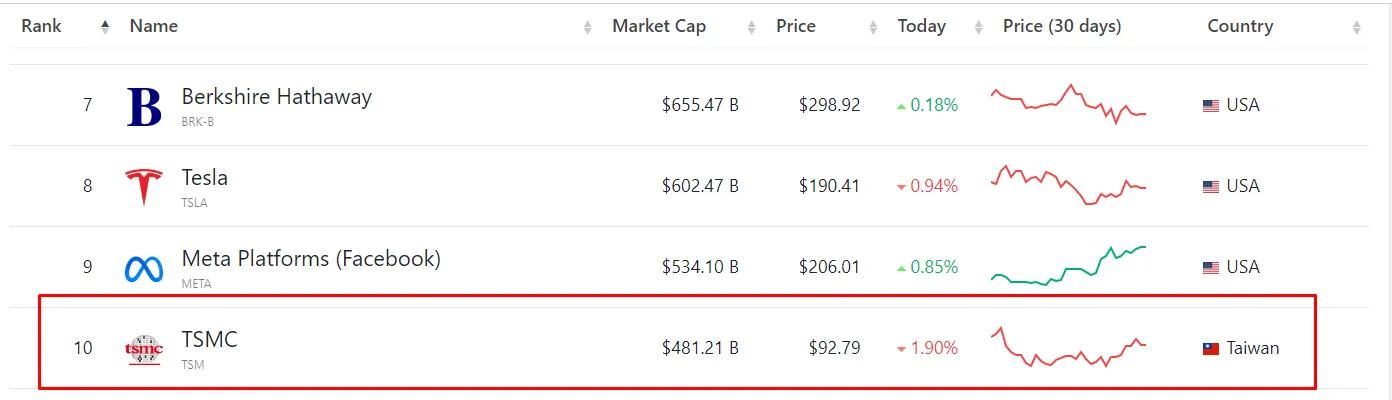1392x400 pixels.
Task: Open the Berkshire Hathaway company link
Action: coord(276,97)
